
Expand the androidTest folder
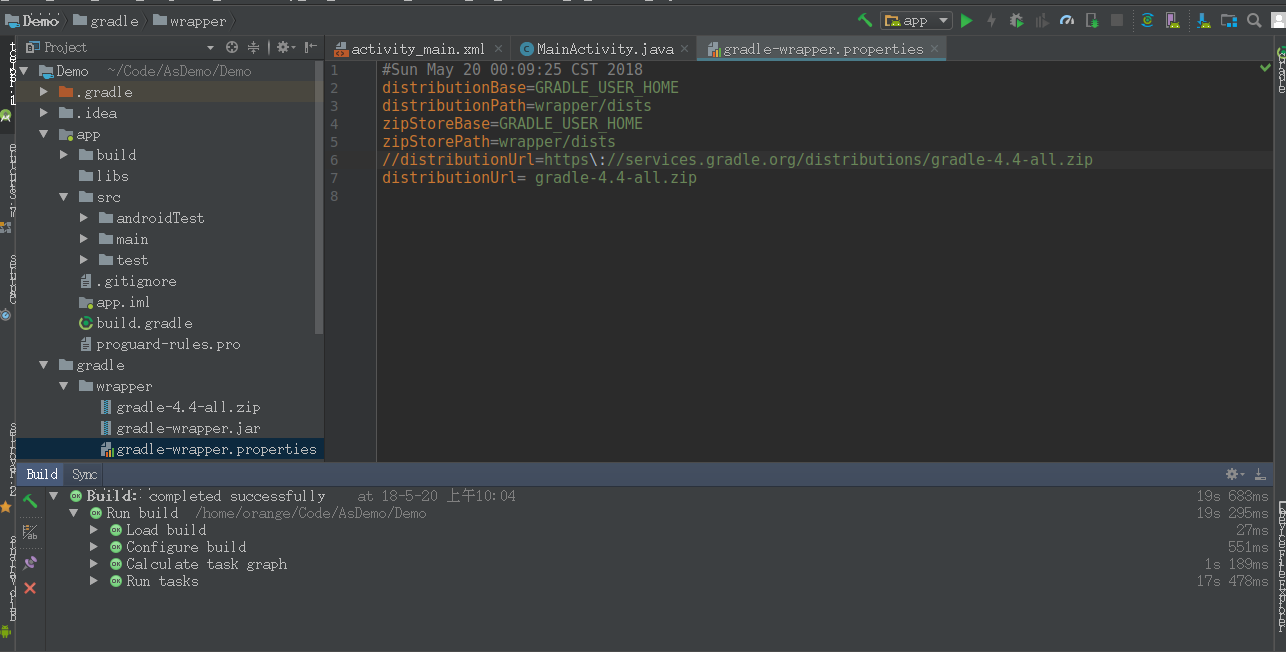(x=84, y=218)
